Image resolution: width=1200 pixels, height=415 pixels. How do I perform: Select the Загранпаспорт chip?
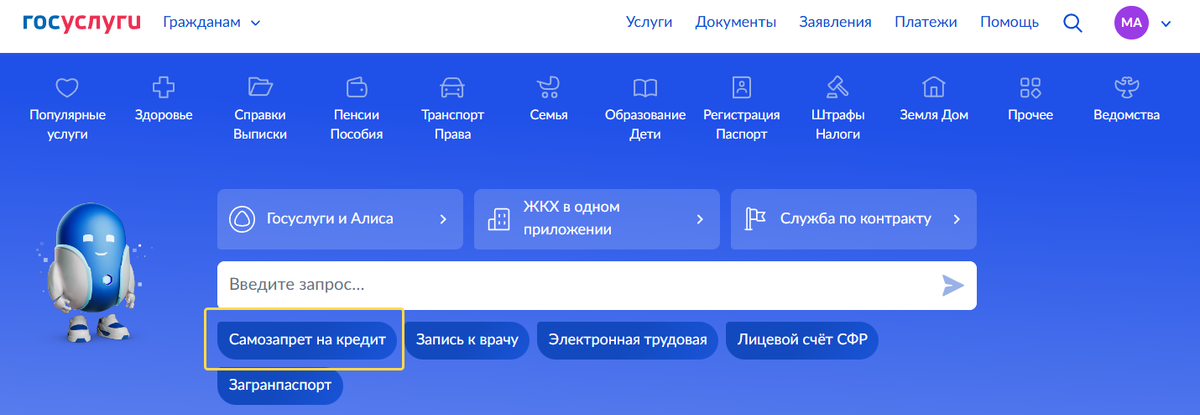pos(280,386)
